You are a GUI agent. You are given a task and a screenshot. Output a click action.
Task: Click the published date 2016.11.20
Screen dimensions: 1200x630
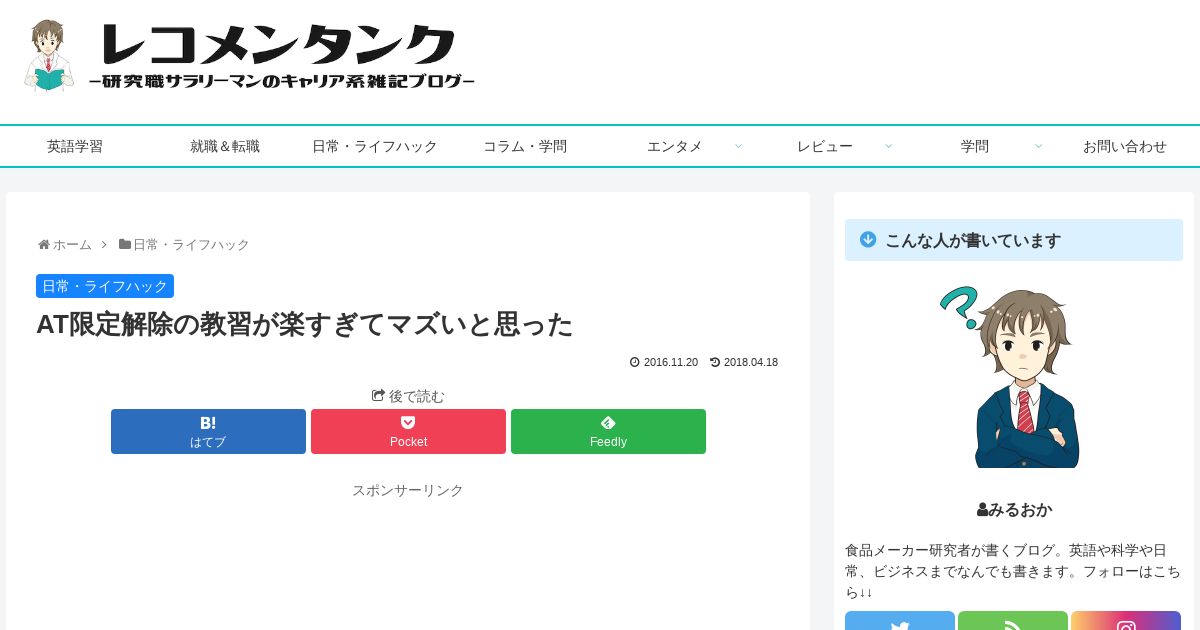[x=671, y=362]
